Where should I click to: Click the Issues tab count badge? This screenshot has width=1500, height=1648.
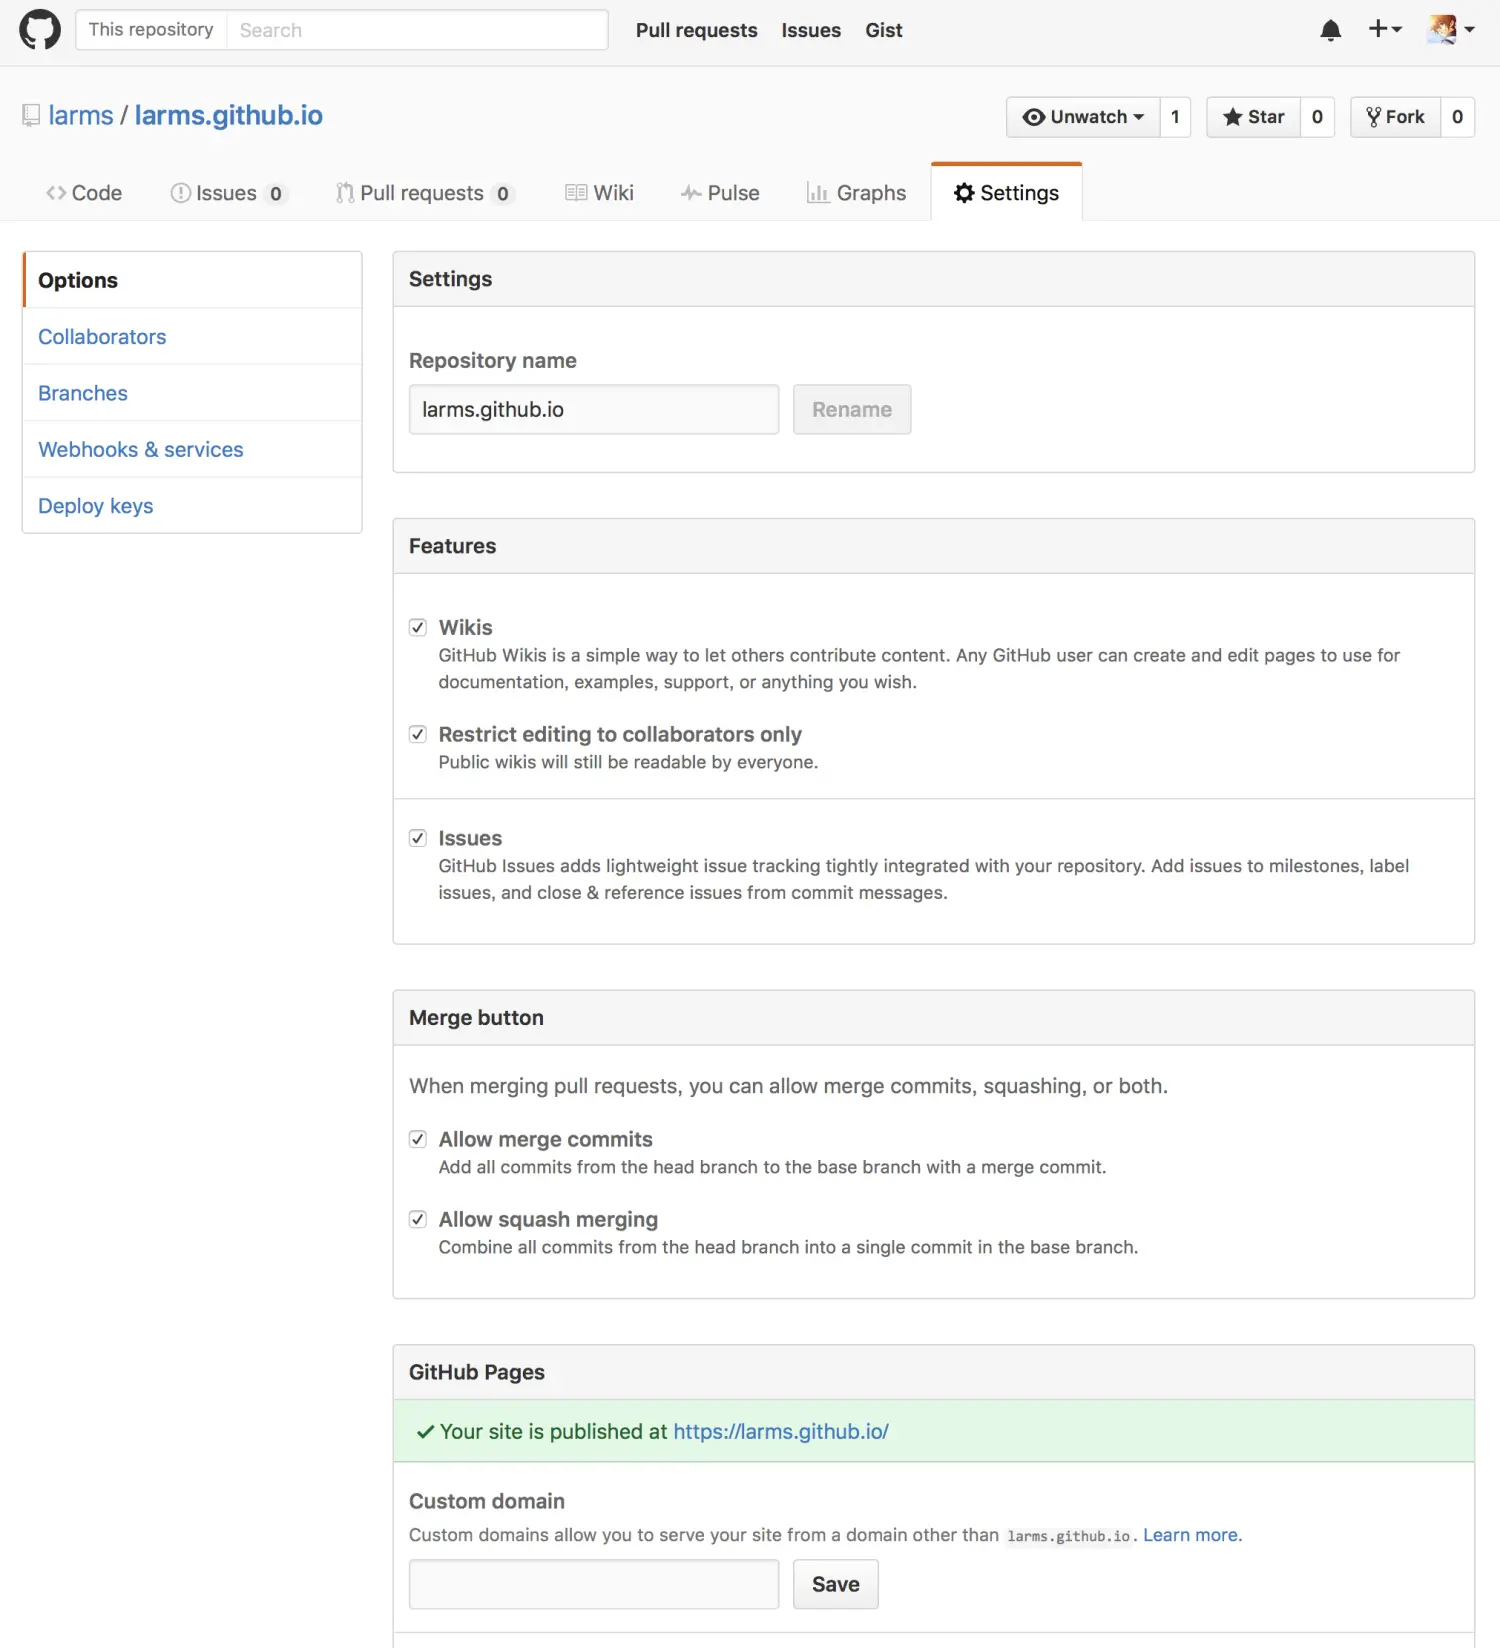coord(276,194)
